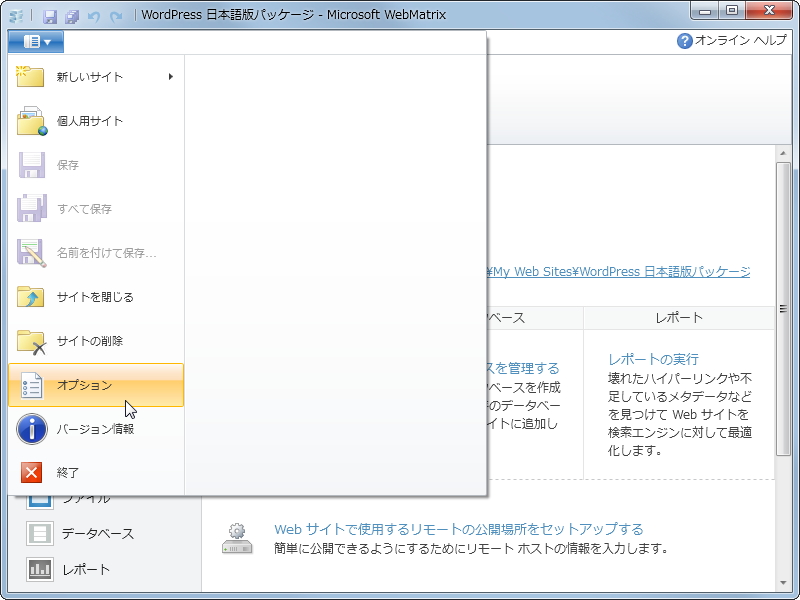Open the application menu dropdown
Image resolution: width=800 pixels, height=600 pixels.
[37, 41]
